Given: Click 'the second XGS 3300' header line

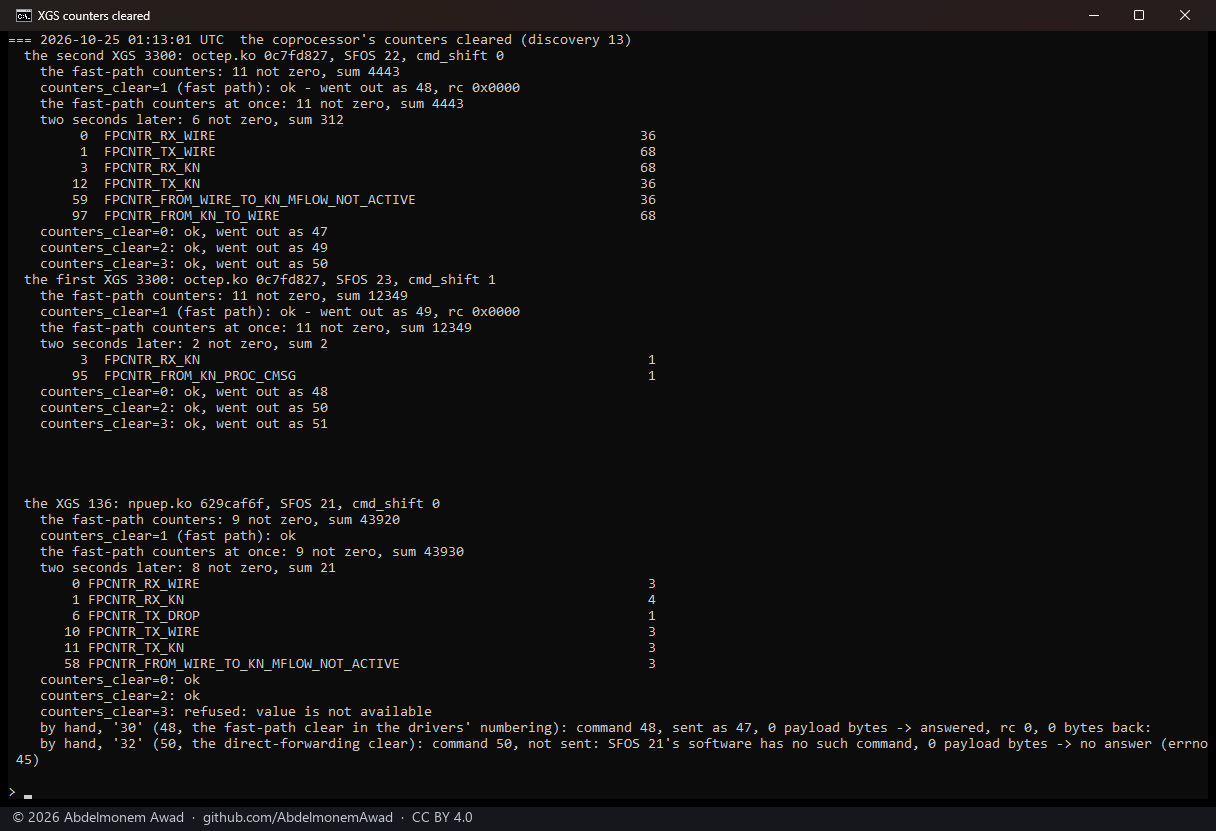Looking at the screenshot, I should pyautogui.click(x=264, y=56).
